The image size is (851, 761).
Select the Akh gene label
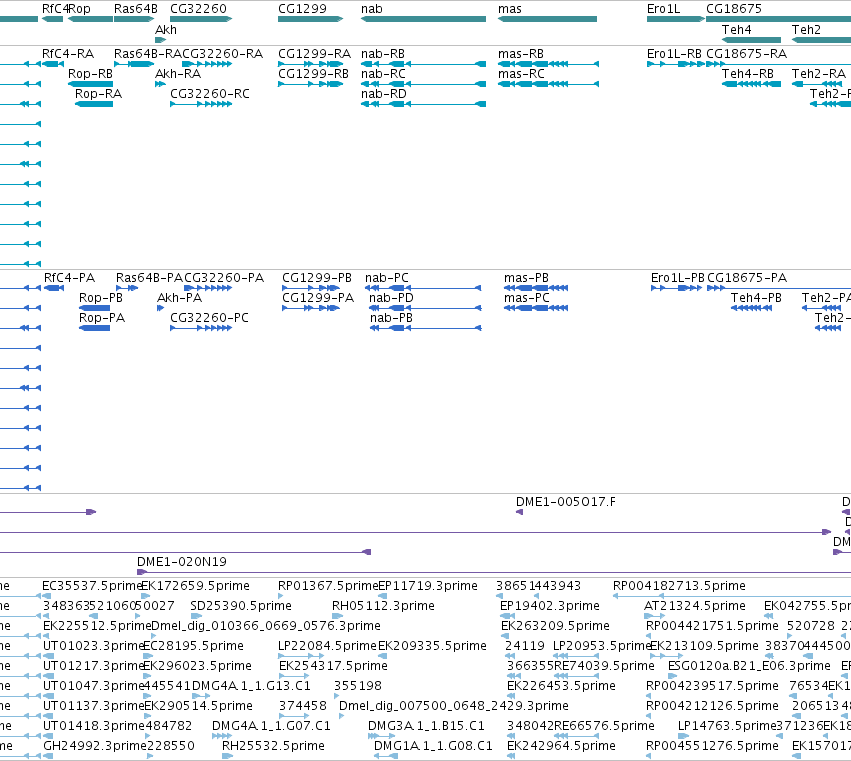click(166, 29)
